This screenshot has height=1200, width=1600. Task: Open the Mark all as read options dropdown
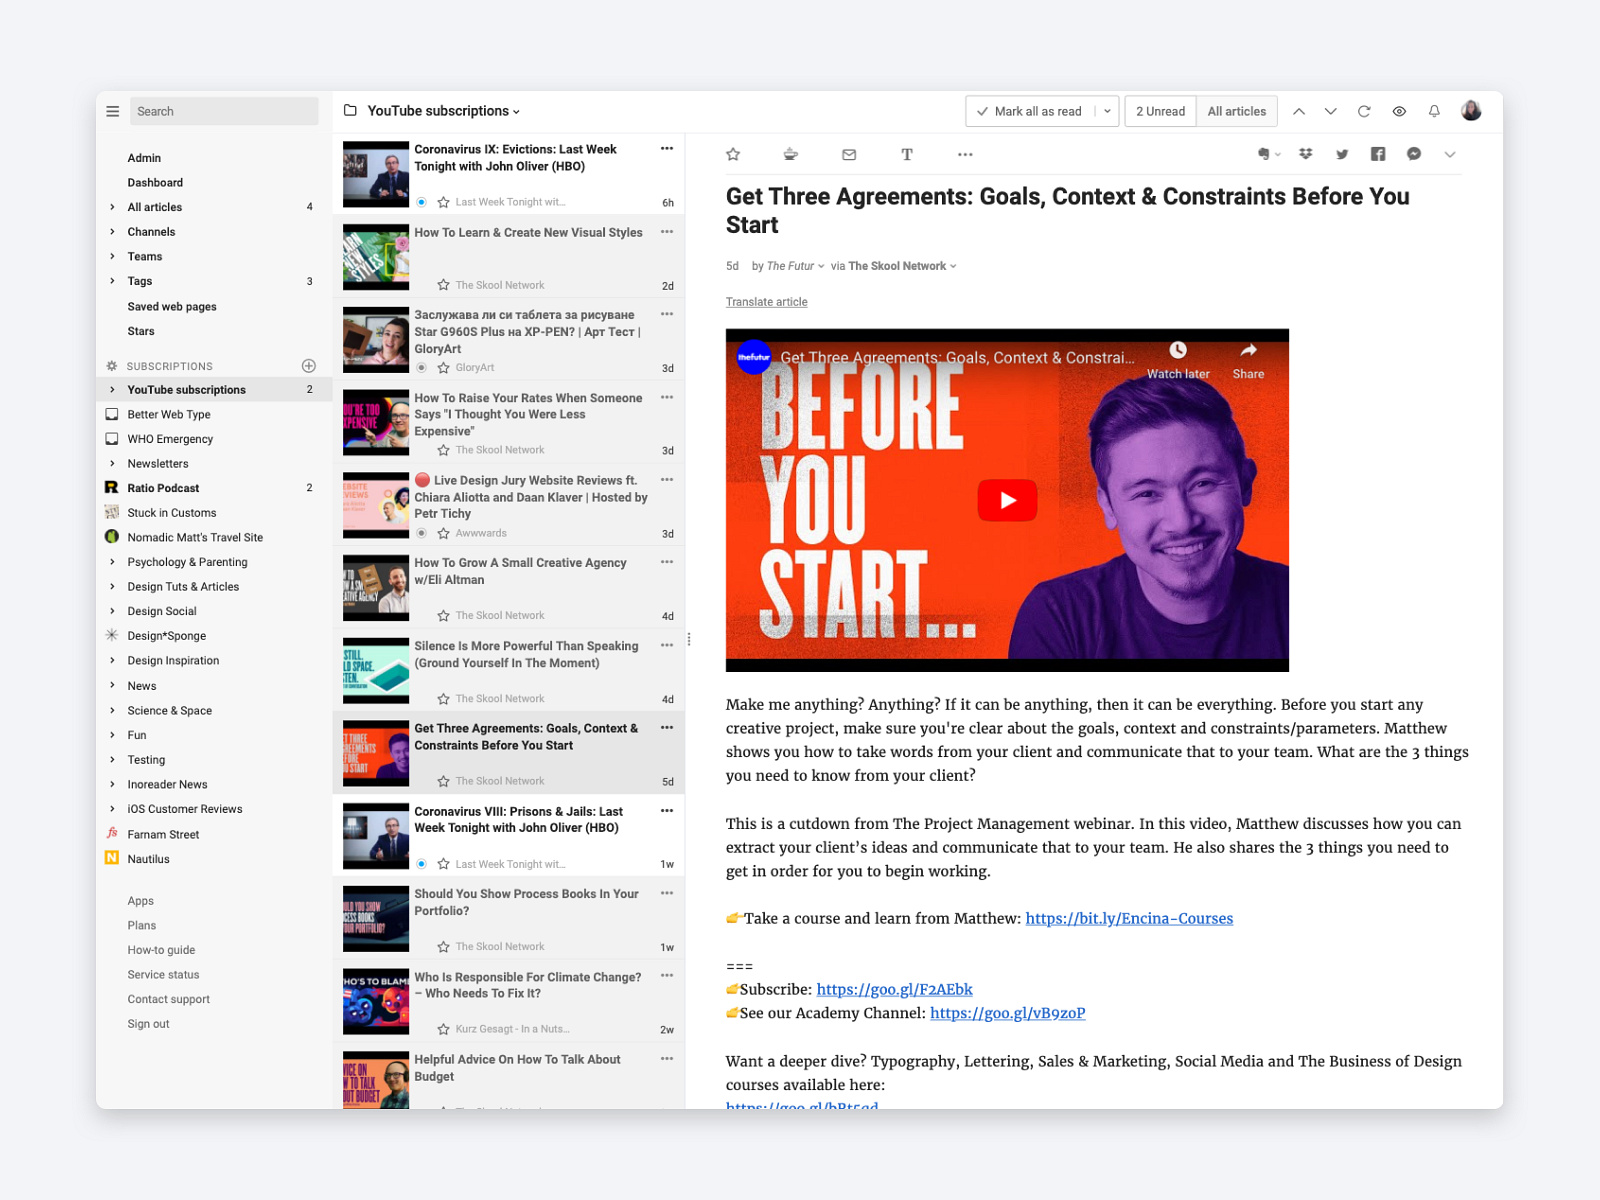tap(1108, 111)
